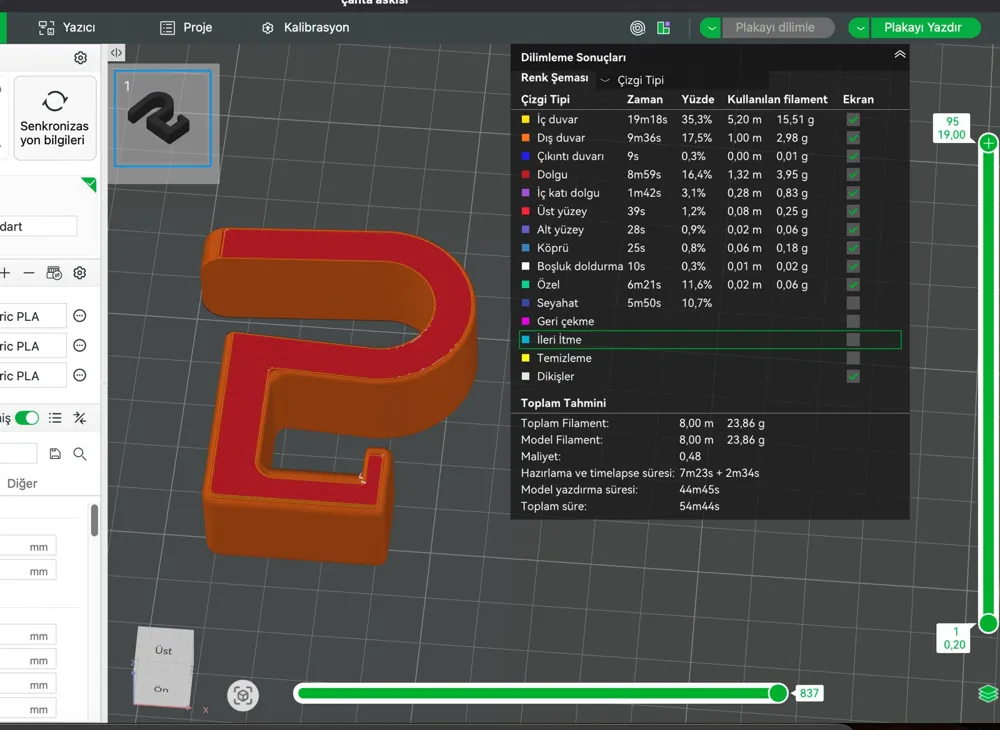
Task: Collapse the Dilimleme Sonuçları panel
Action: coord(900,55)
